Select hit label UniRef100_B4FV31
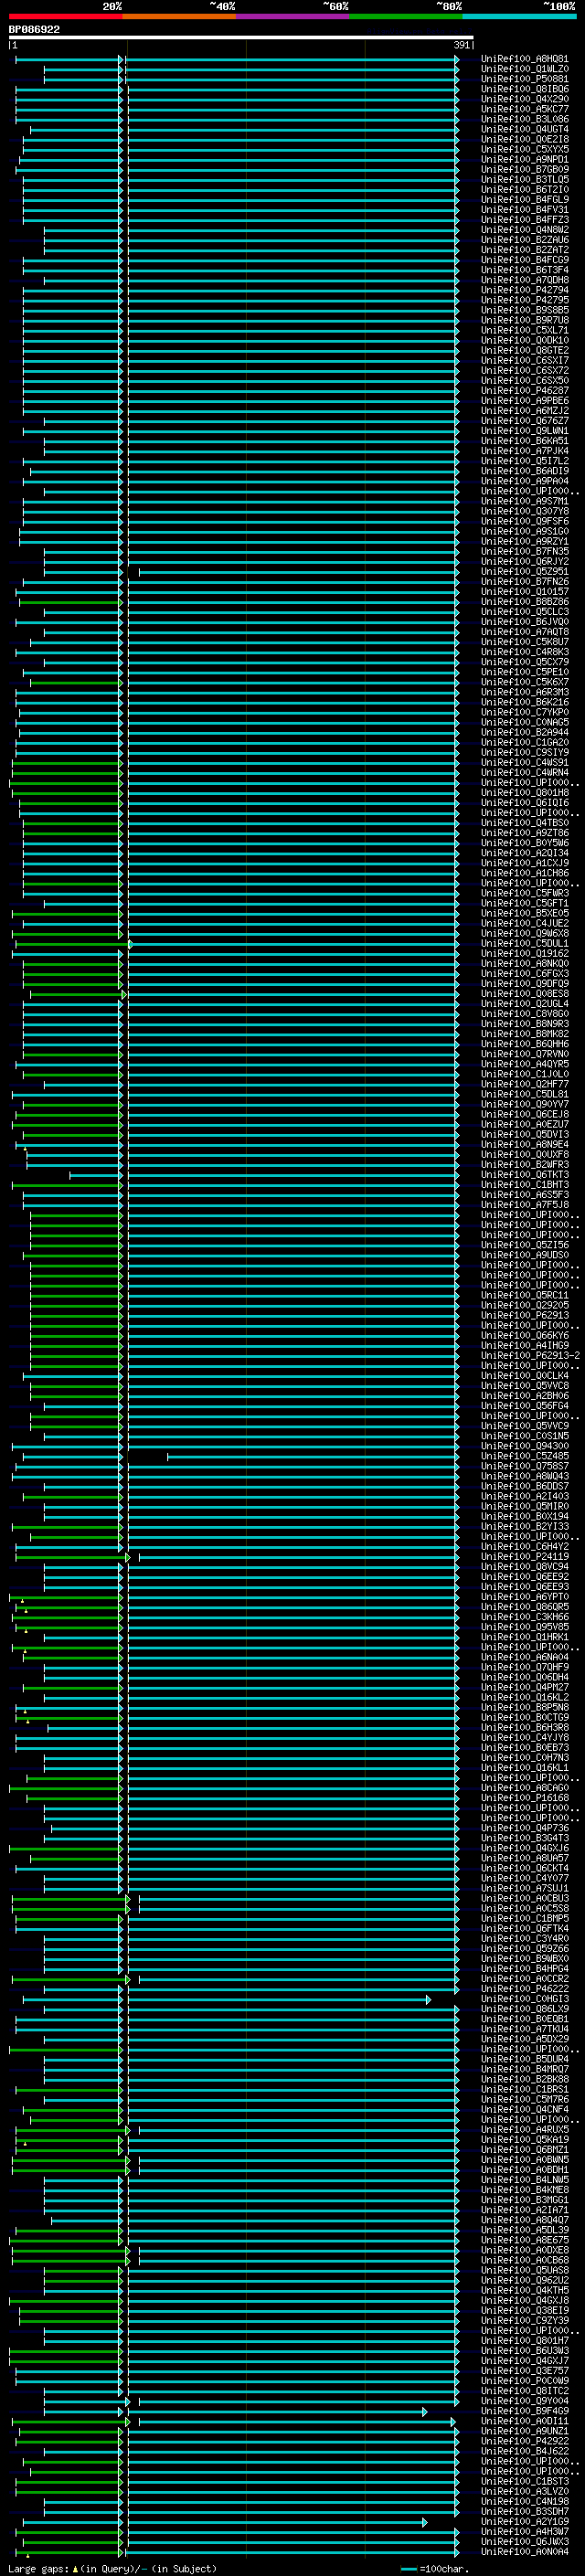Image resolution: width=585 pixels, height=2576 pixels. (x=525, y=209)
